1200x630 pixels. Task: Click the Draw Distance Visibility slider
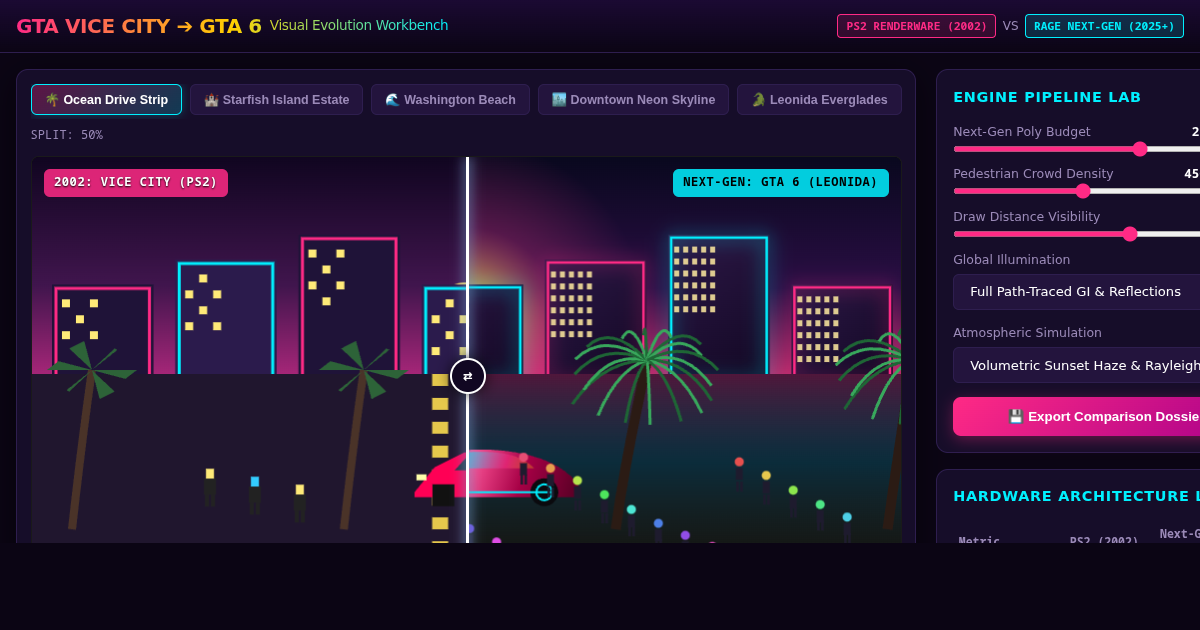click(x=1076, y=234)
